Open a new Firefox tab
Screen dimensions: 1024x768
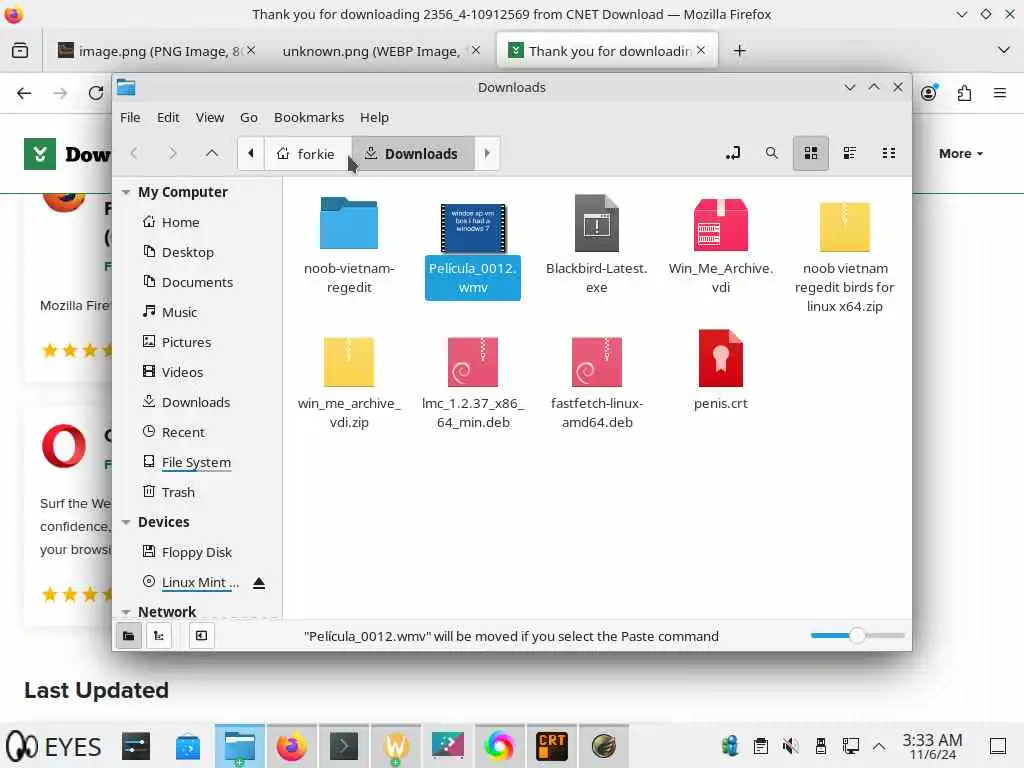click(x=739, y=51)
